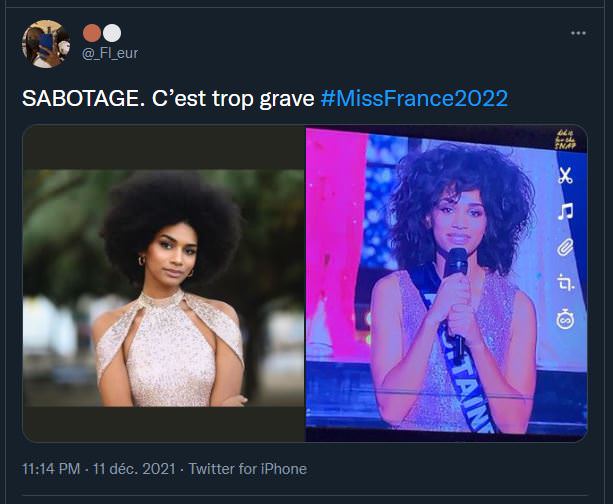The height and width of the screenshot is (504, 613).
Task: Click the stopwatch timer icon on the snap
Action: [x=565, y=320]
